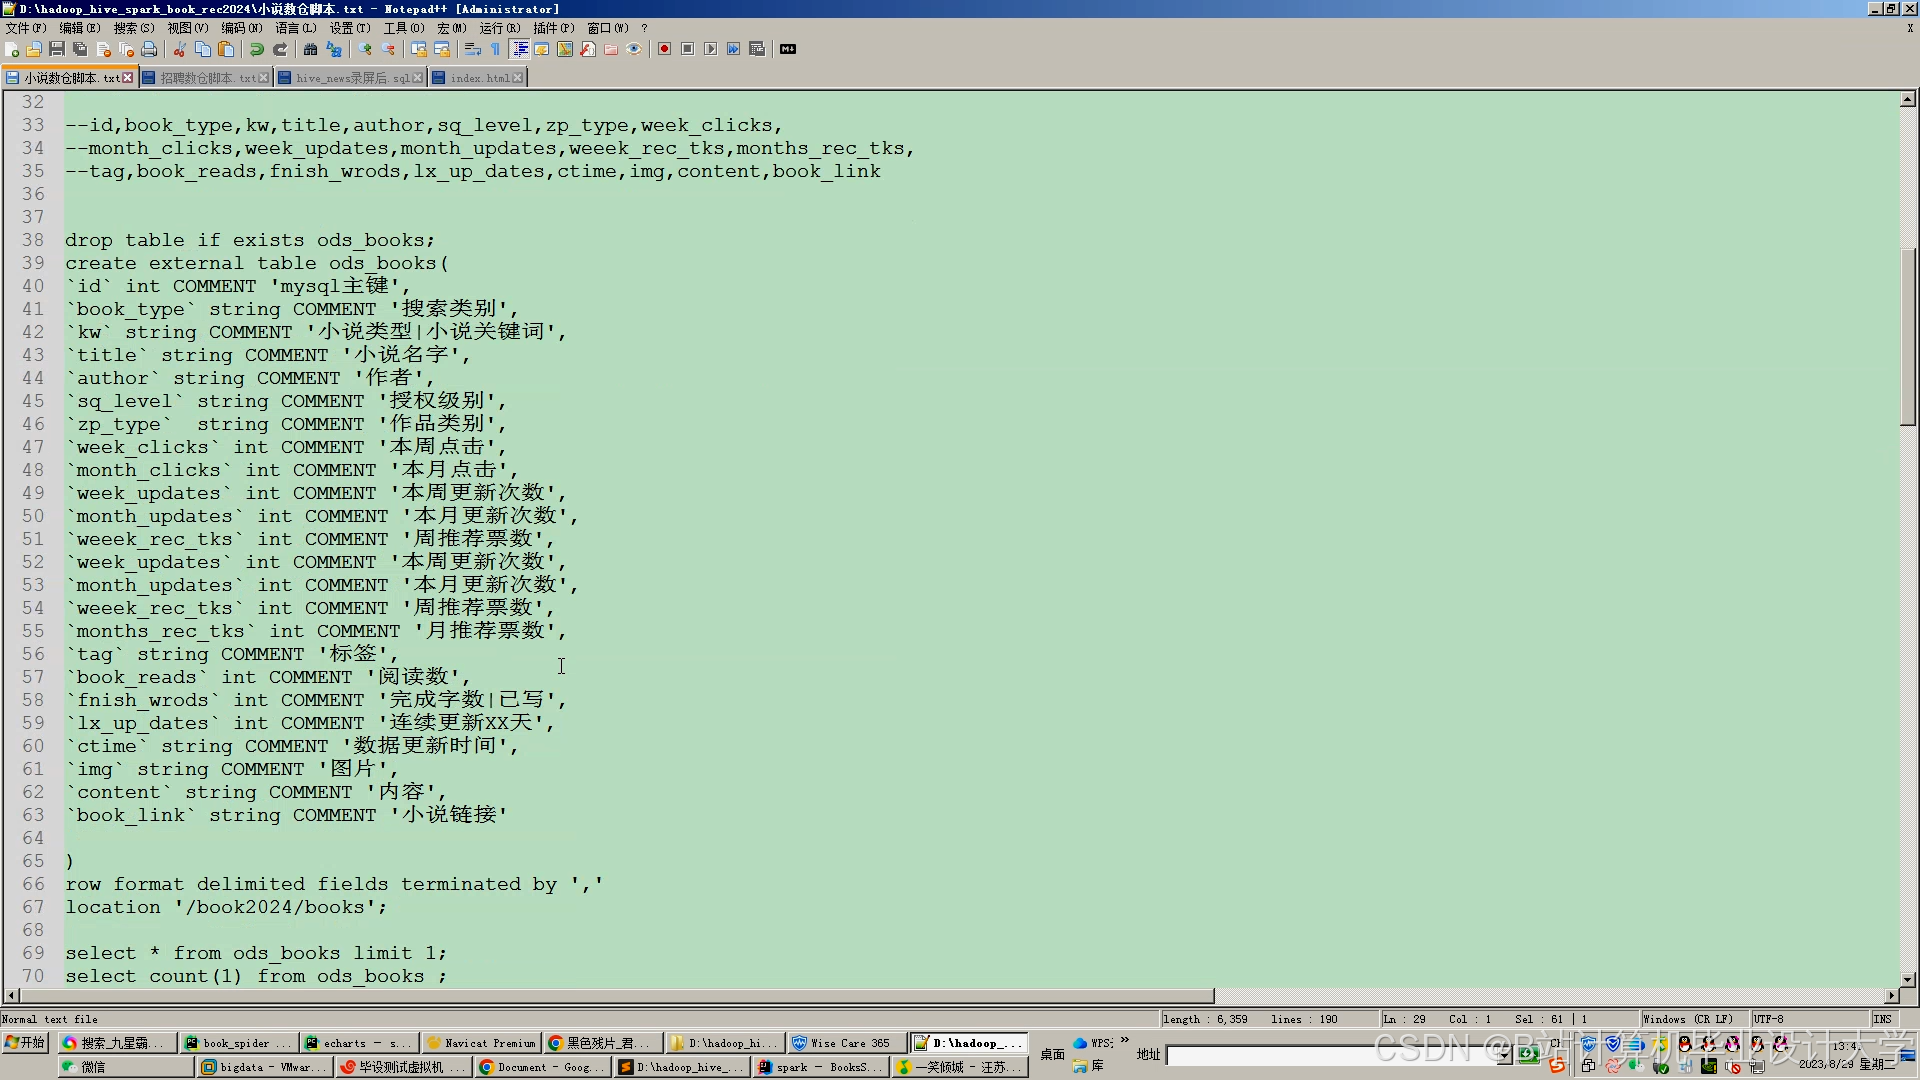Click the Print toolbar icon
This screenshot has height=1080, width=1920.
coord(149,49)
